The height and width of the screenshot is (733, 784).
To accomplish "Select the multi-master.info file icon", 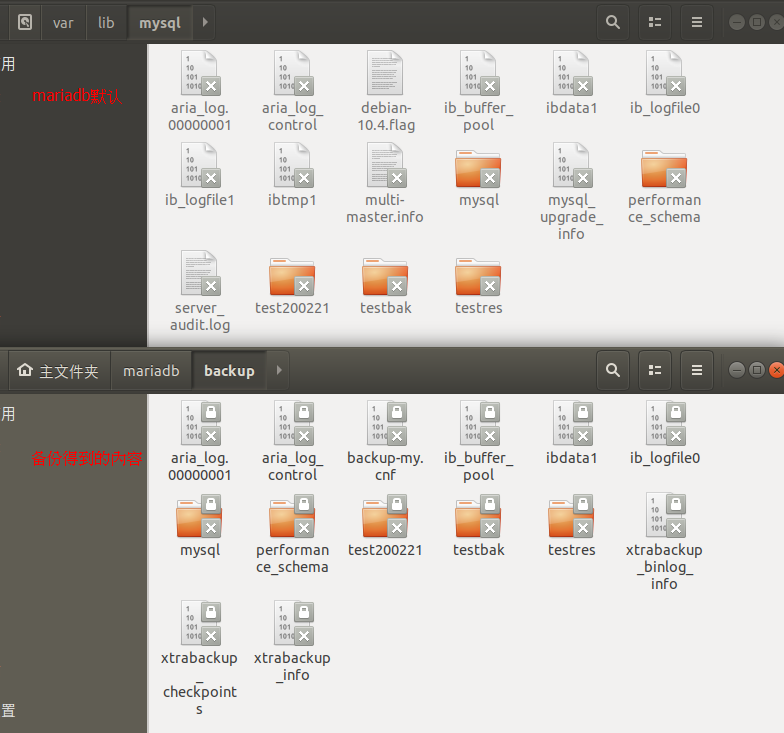I will pyautogui.click(x=385, y=165).
